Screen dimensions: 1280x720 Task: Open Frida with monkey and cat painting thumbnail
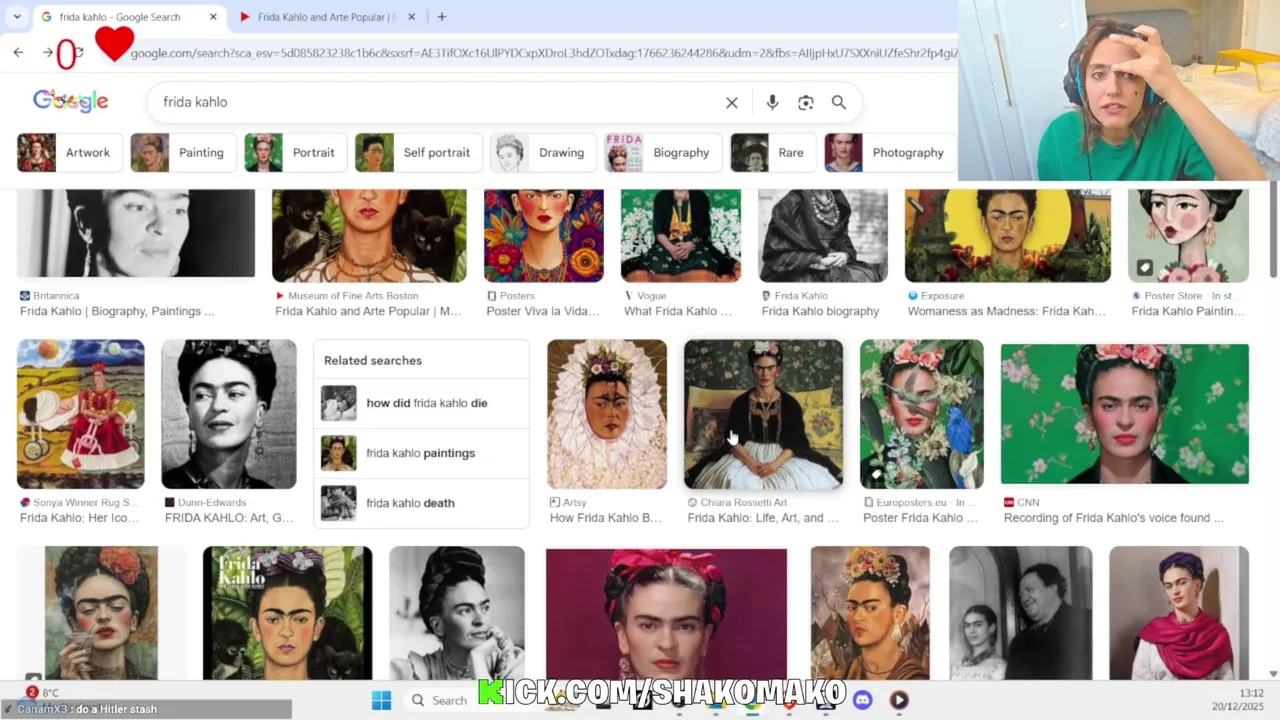(369, 236)
